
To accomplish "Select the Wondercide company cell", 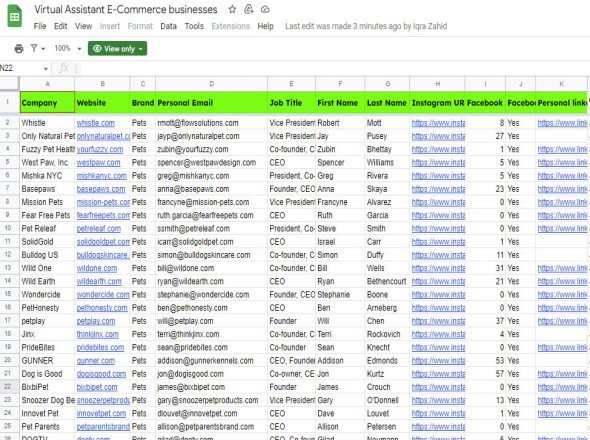I will [x=47, y=295].
